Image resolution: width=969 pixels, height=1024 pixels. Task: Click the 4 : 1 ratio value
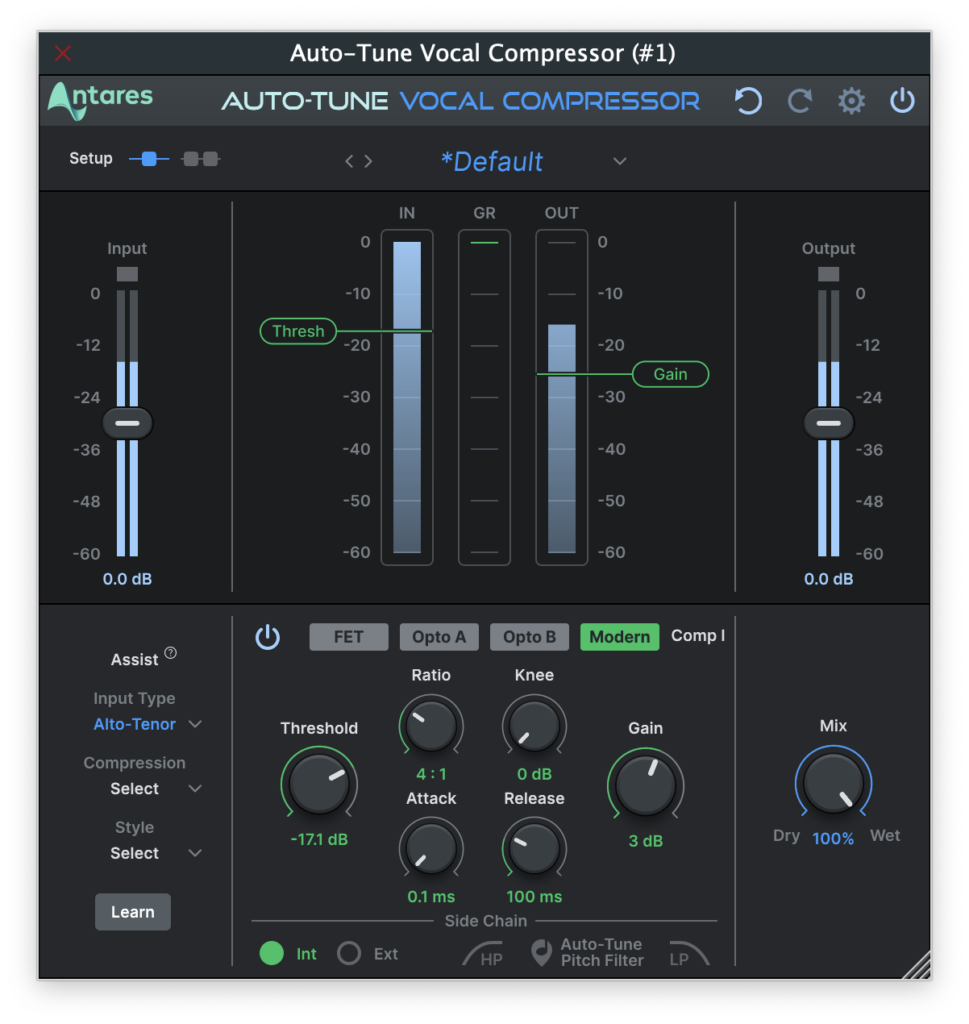coord(431,775)
